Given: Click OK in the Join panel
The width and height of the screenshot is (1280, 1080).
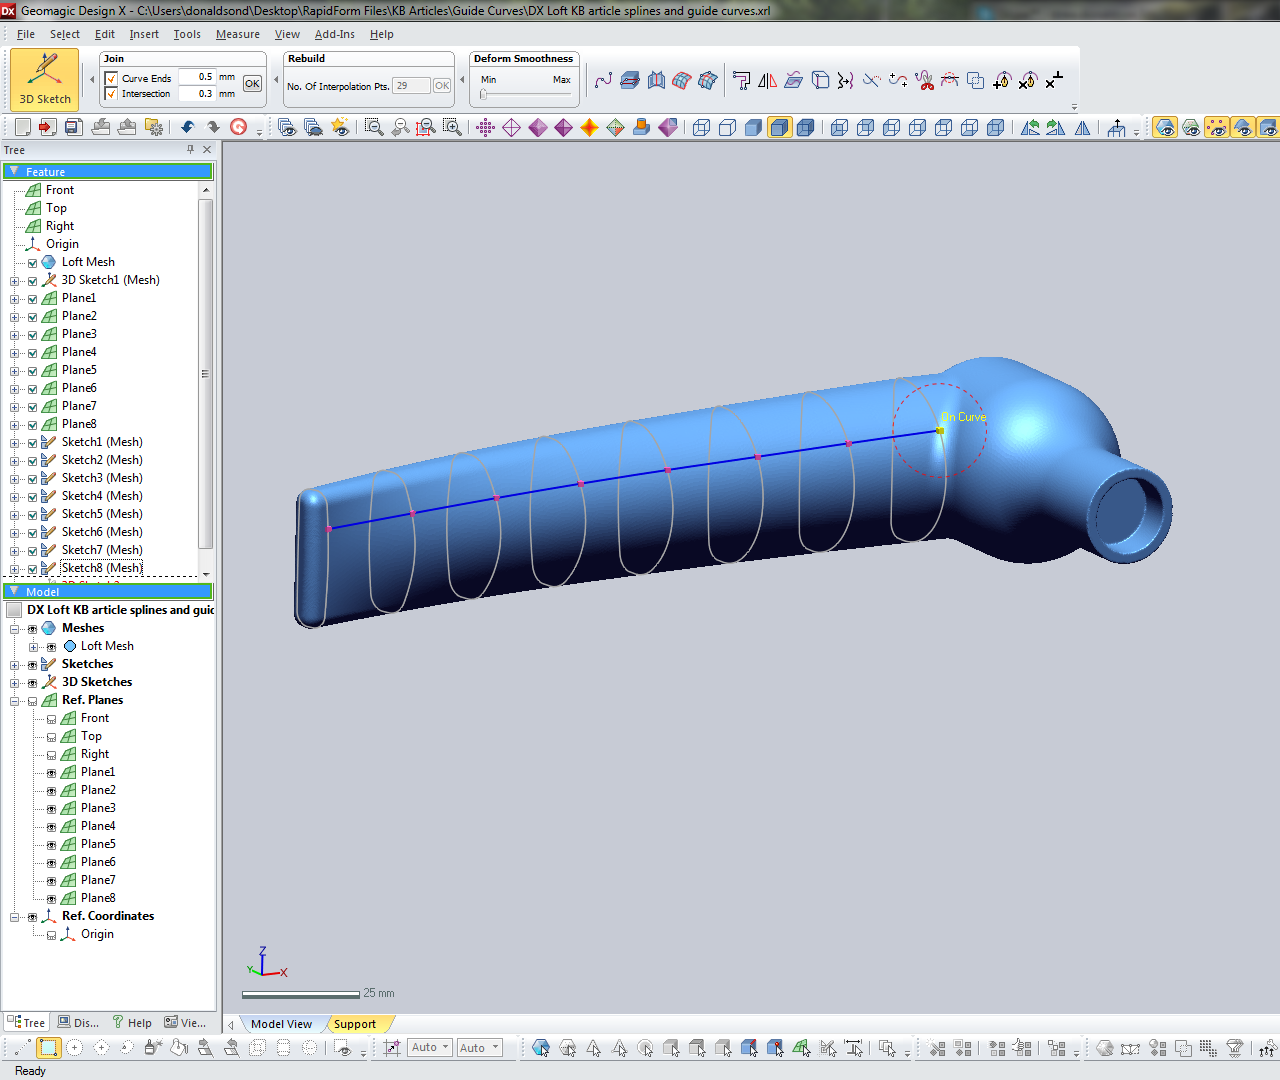Looking at the screenshot, I should [x=252, y=84].
